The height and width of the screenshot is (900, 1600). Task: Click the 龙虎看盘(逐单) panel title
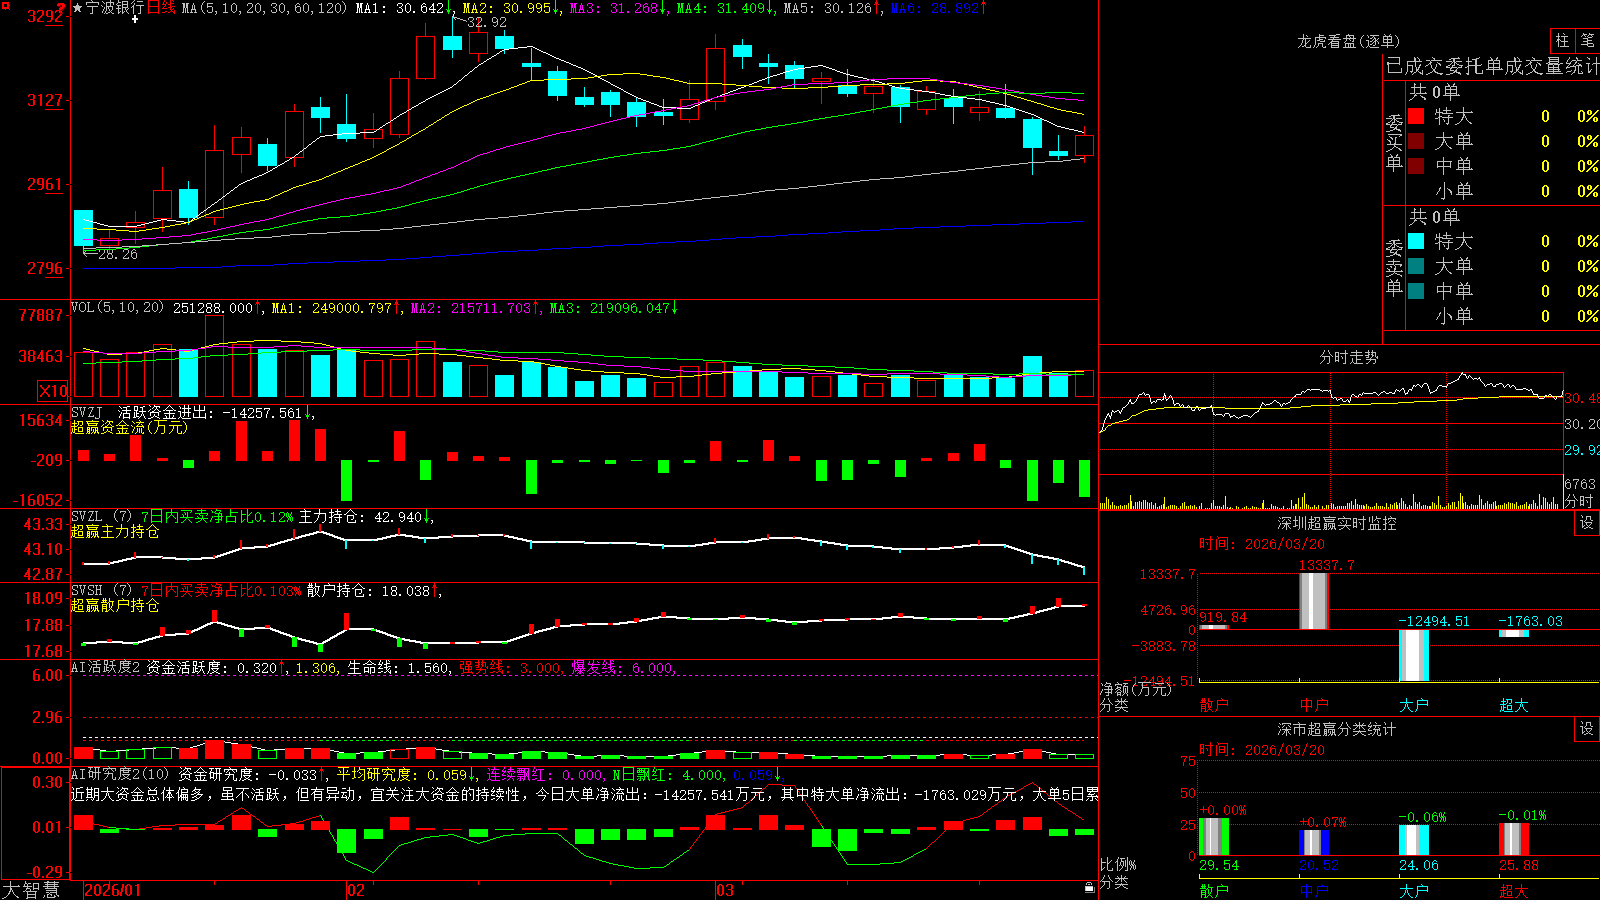tap(1348, 41)
